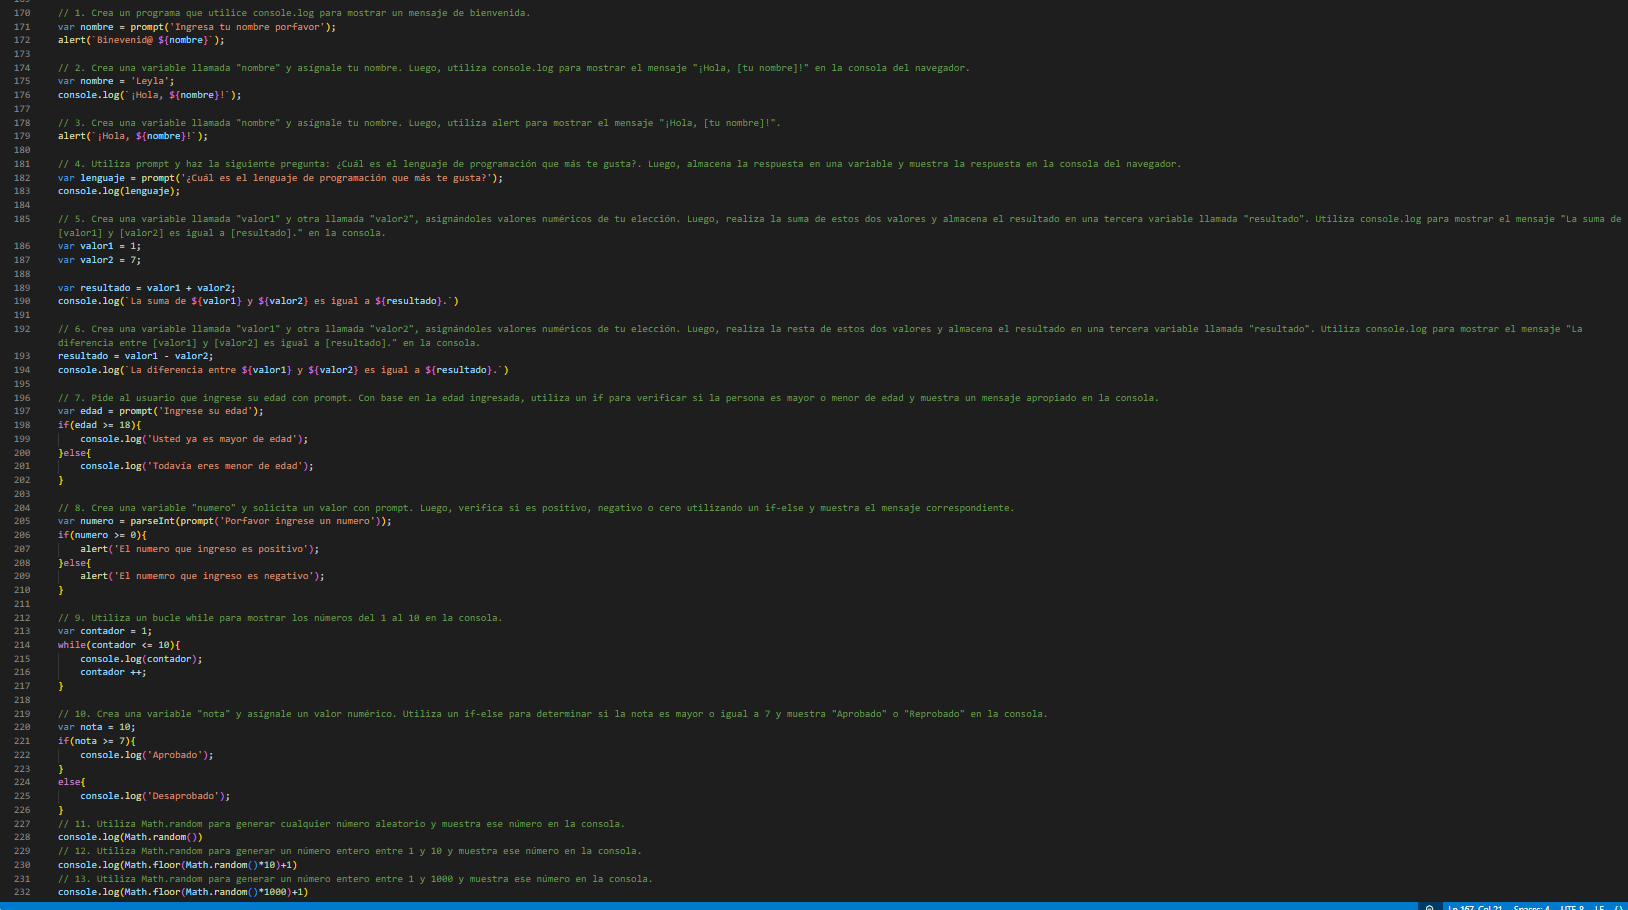The height and width of the screenshot is (910, 1628).
Task: Click line number 232 in the gutter
Action: (x=22, y=892)
